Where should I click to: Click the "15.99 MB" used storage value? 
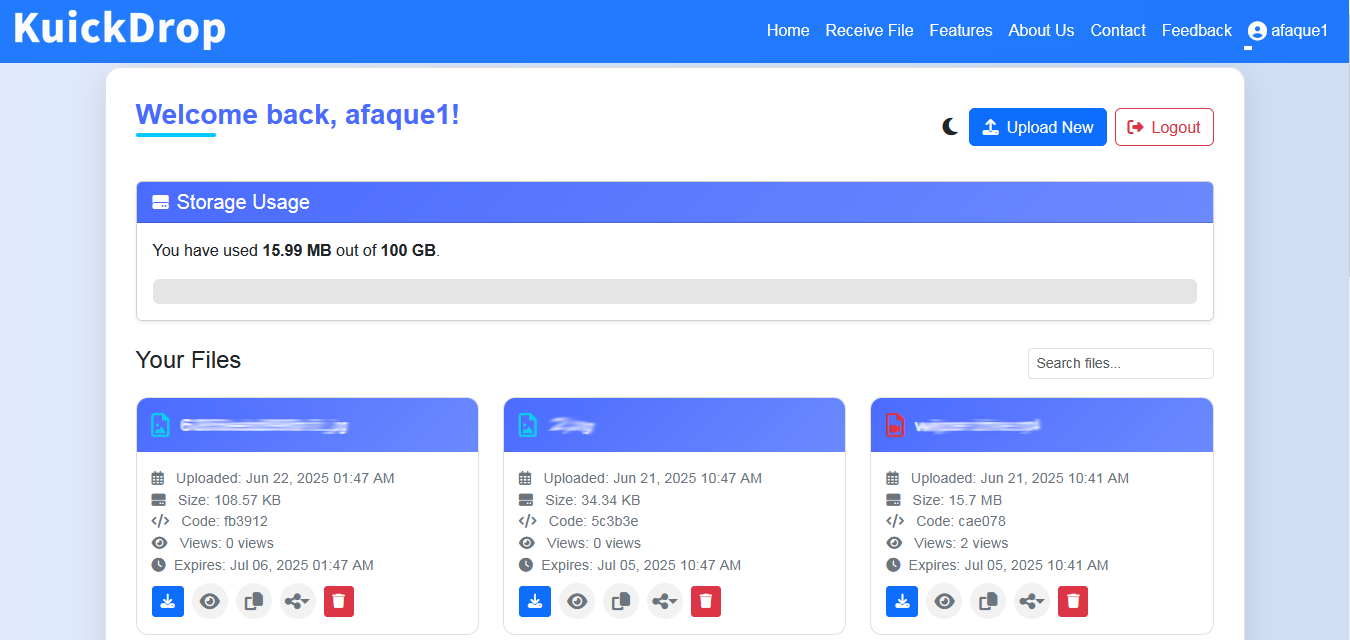(x=297, y=250)
